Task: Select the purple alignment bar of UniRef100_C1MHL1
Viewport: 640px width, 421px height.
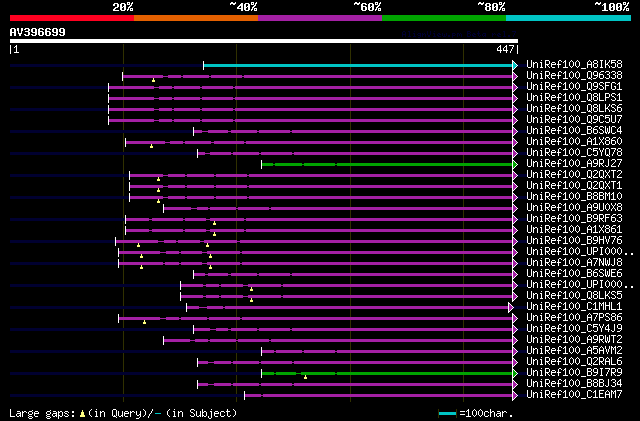Action: [x=348, y=307]
